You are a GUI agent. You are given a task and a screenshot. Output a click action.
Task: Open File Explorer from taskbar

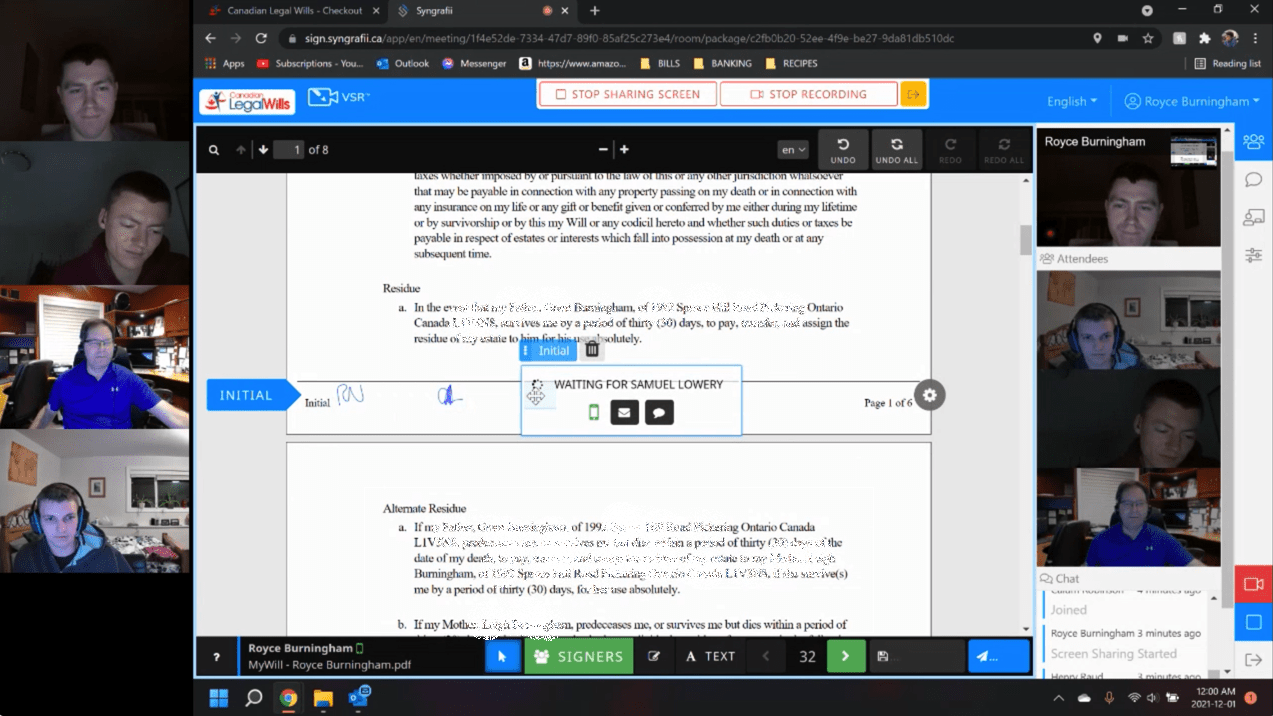323,698
